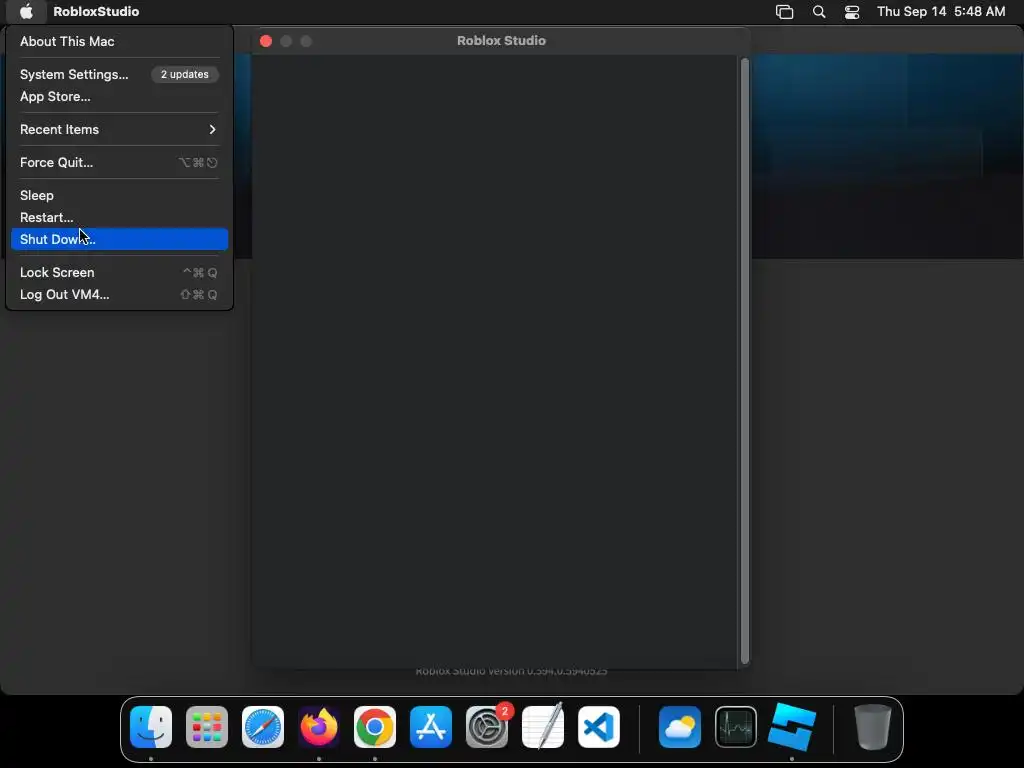This screenshot has height=768, width=1024.
Task: Expand the Recent Items submenu
Action: [x=120, y=129]
